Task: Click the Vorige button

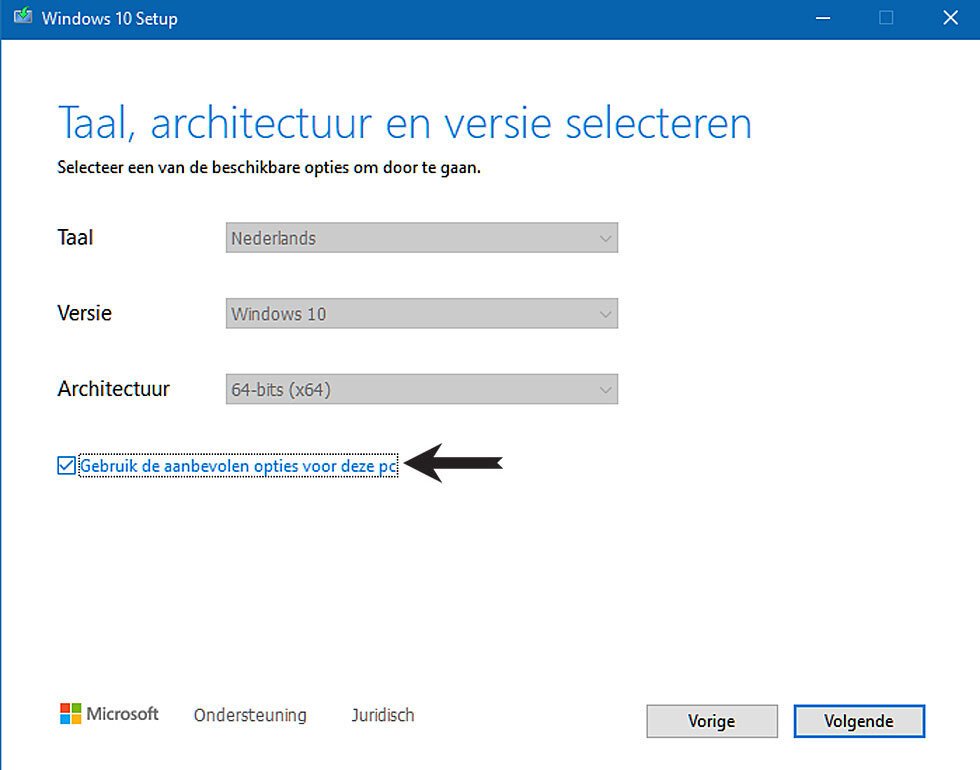Action: coord(712,721)
